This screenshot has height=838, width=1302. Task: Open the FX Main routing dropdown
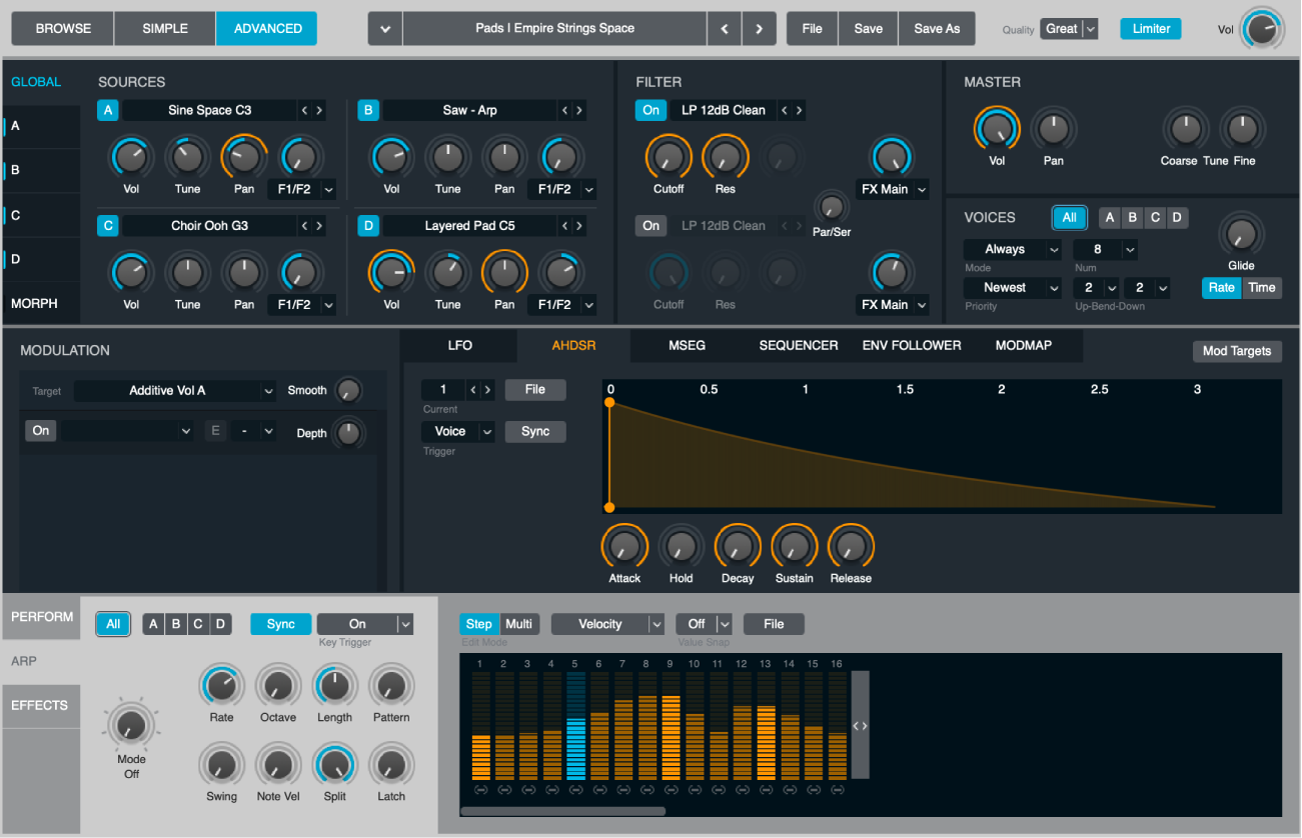coord(892,189)
